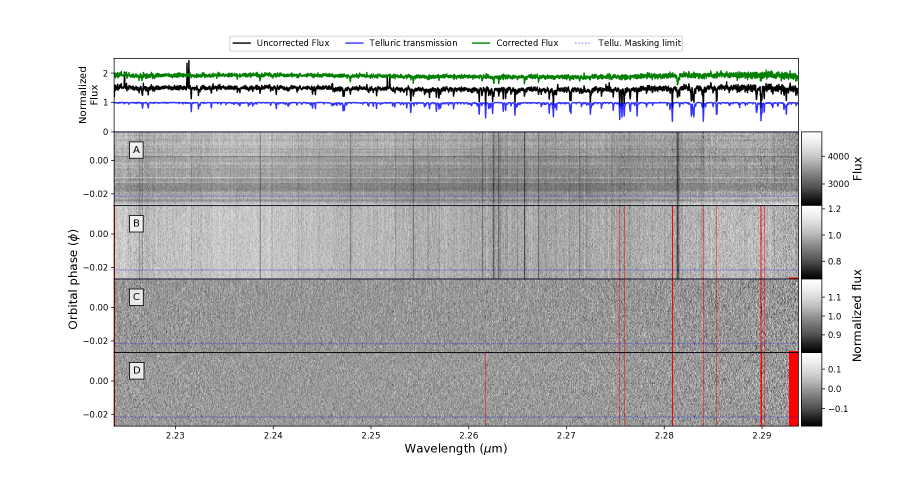The height and width of the screenshot is (487, 913).
Task: Click the dotted line marker in legend
Action: click(584, 44)
